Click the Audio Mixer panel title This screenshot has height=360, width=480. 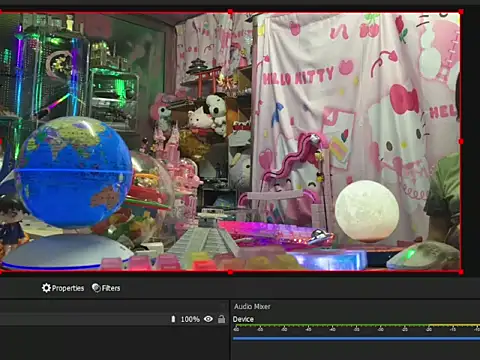click(252, 306)
